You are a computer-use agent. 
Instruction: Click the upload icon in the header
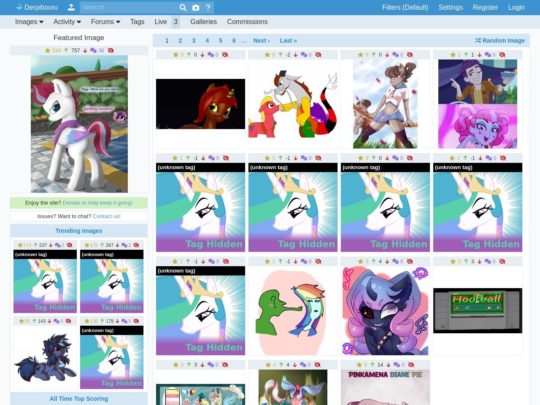point(71,7)
